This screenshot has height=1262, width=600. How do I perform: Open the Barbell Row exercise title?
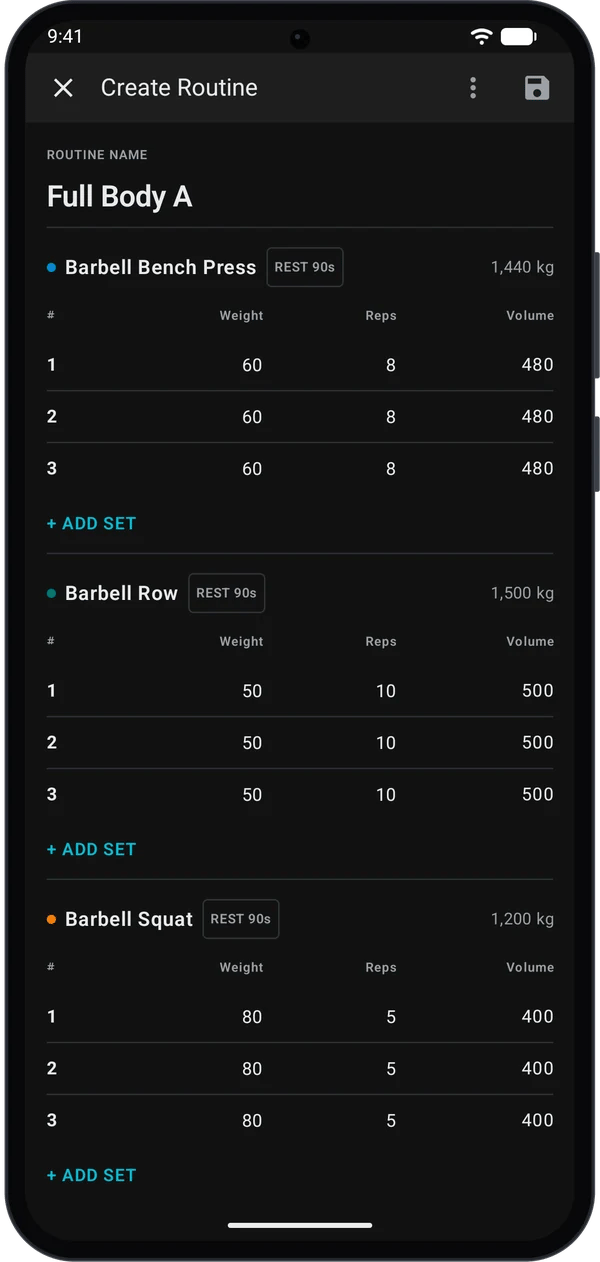click(x=121, y=593)
